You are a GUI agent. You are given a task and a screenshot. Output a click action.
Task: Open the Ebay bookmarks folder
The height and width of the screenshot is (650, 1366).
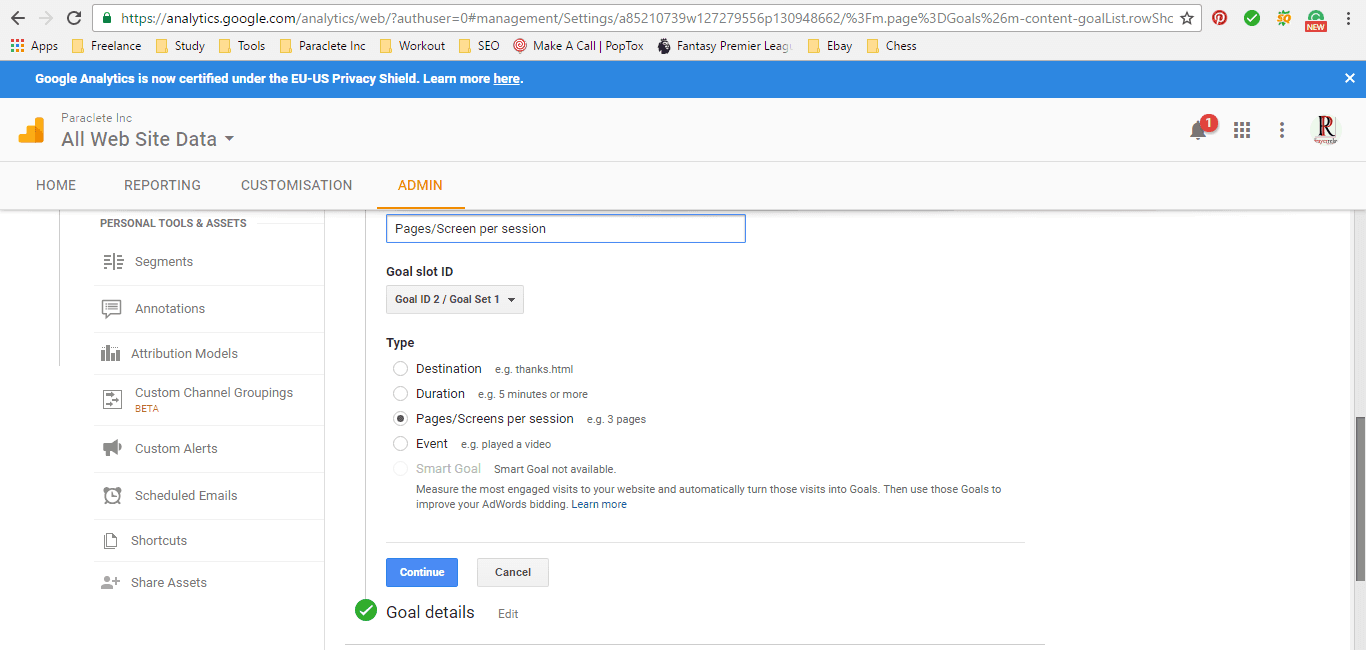click(830, 46)
